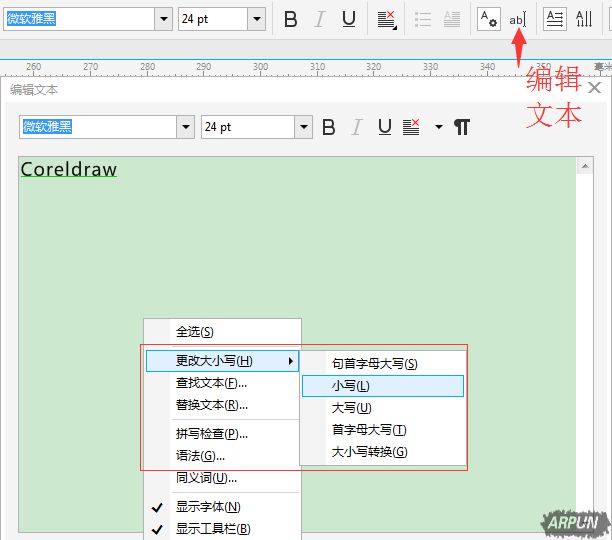Click the Bold icon inside the edit text dialog

330,127
